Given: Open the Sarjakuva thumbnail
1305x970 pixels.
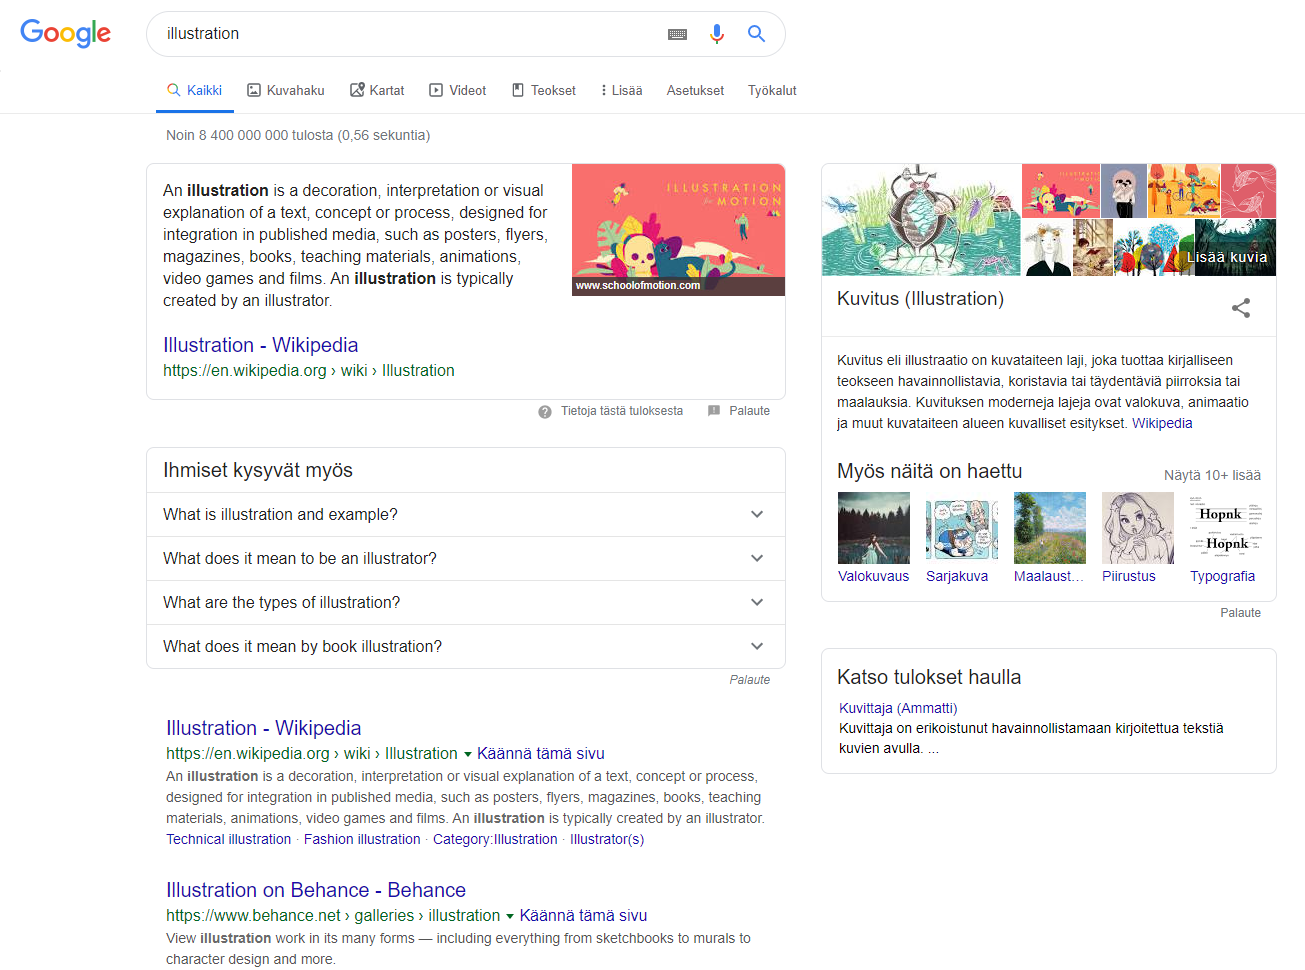Looking at the screenshot, I should [962, 528].
